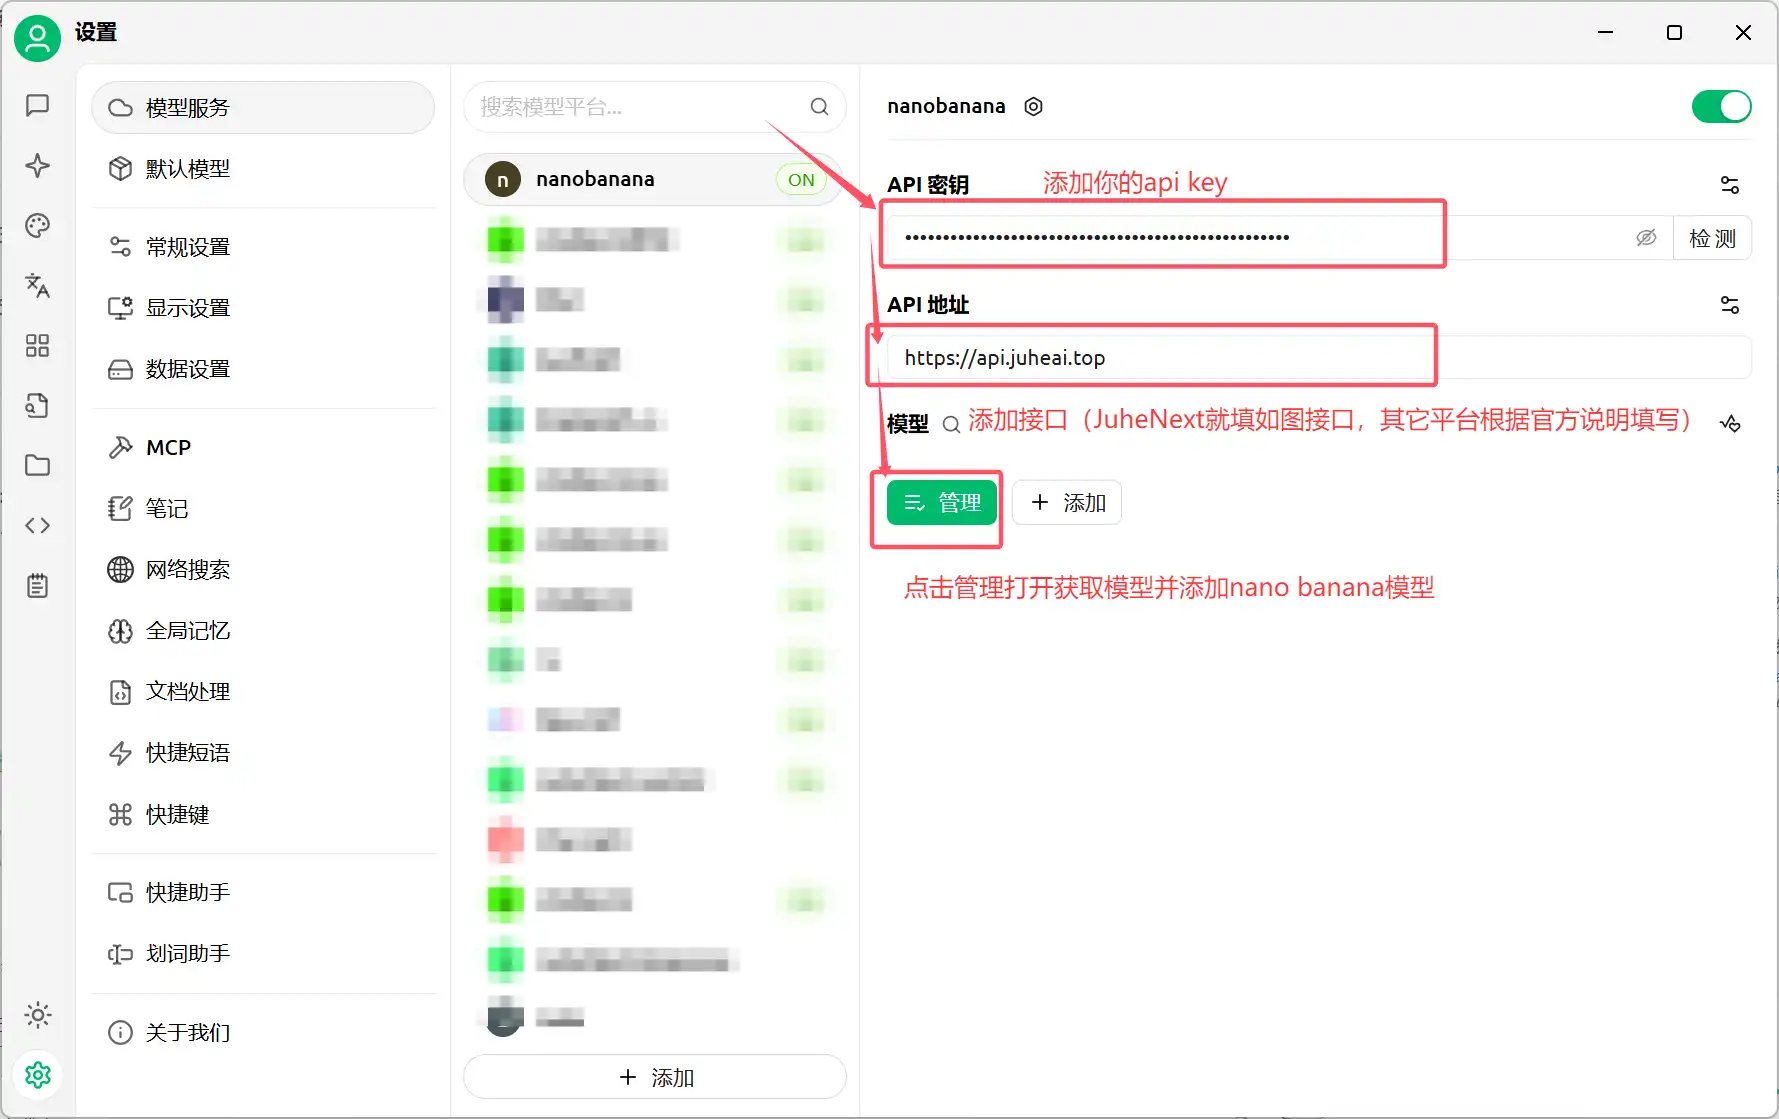The height and width of the screenshot is (1119, 1779).
Task: Click the 添加 model button beside 管理
Action: 1067,502
